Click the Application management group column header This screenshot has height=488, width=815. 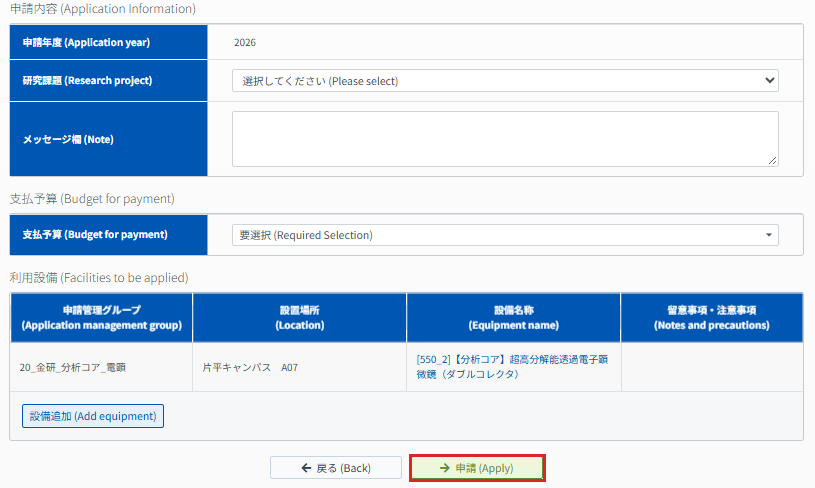tap(101, 318)
